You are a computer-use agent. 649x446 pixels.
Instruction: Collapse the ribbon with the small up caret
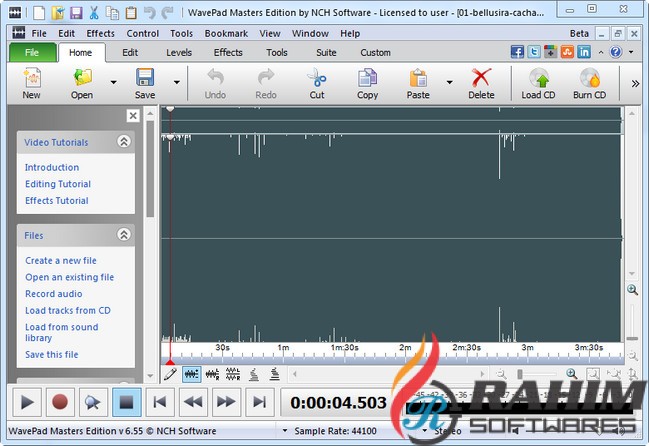601,52
